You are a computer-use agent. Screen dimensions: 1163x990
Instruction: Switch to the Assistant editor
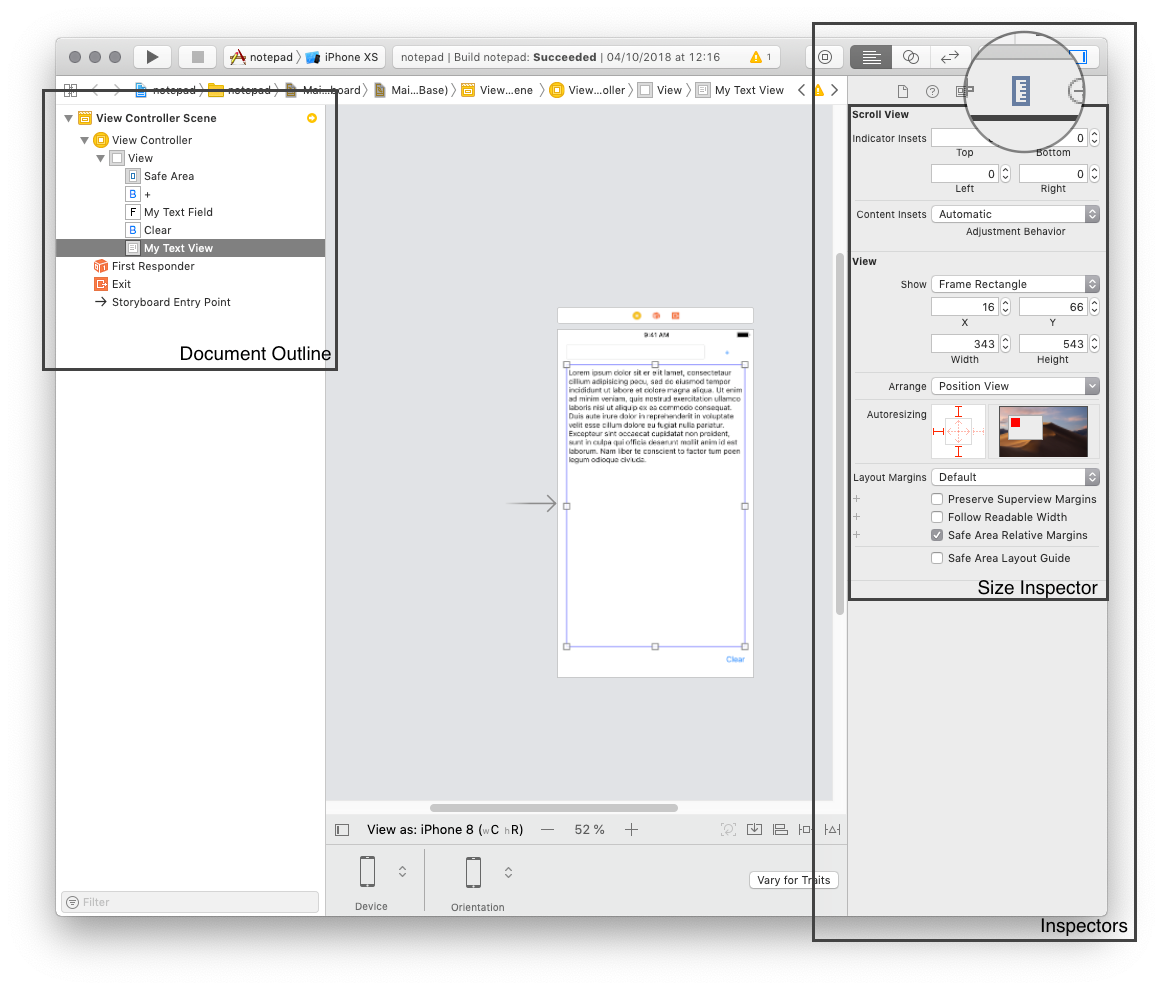pos(910,57)
